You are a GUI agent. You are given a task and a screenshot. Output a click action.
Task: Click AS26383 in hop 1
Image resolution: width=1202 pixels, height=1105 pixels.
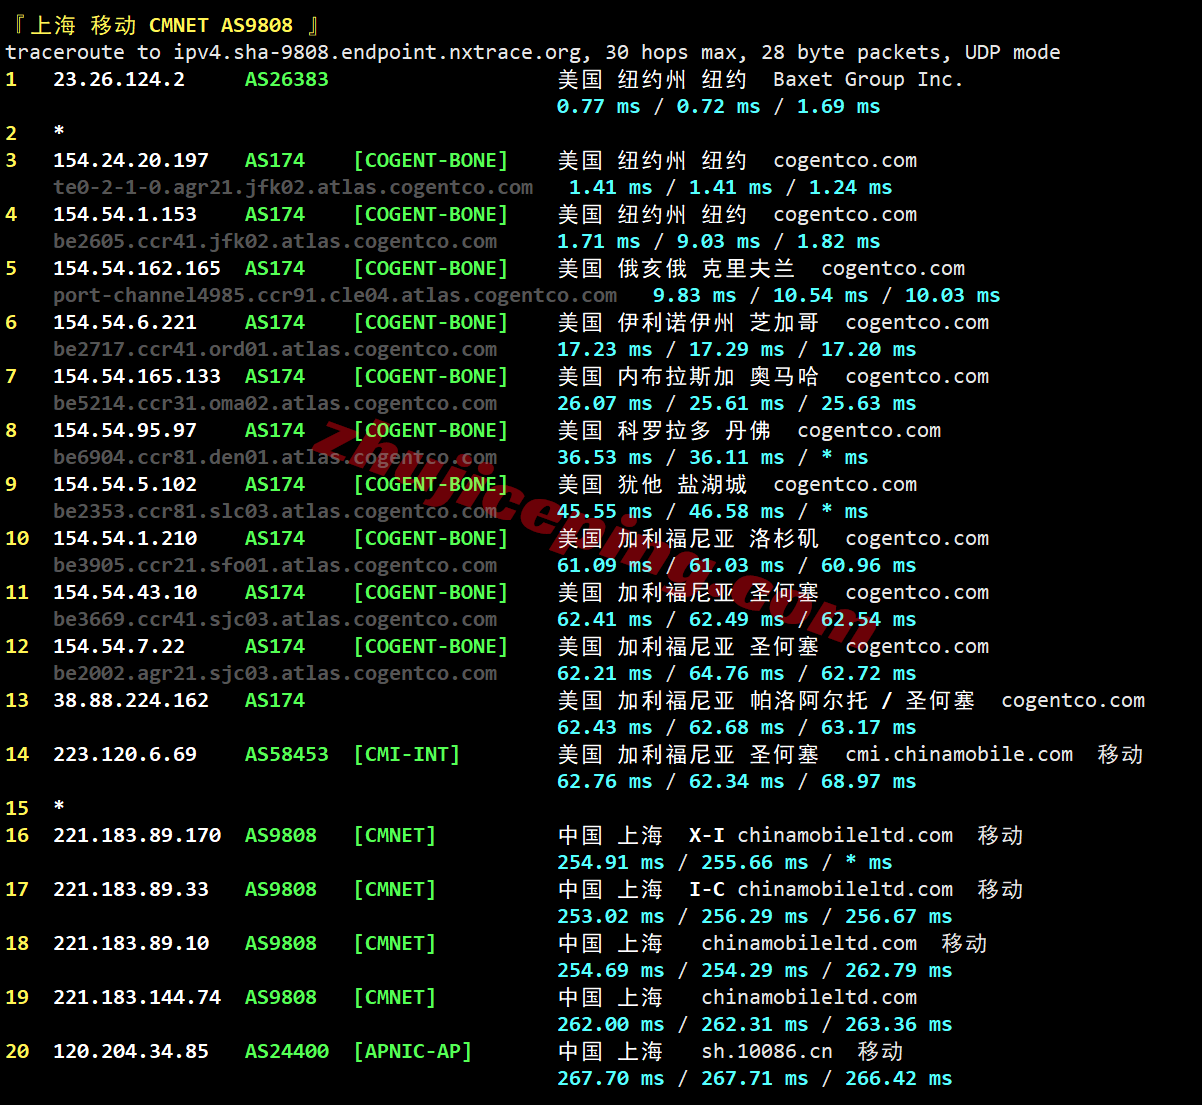(x=287, y=79)
